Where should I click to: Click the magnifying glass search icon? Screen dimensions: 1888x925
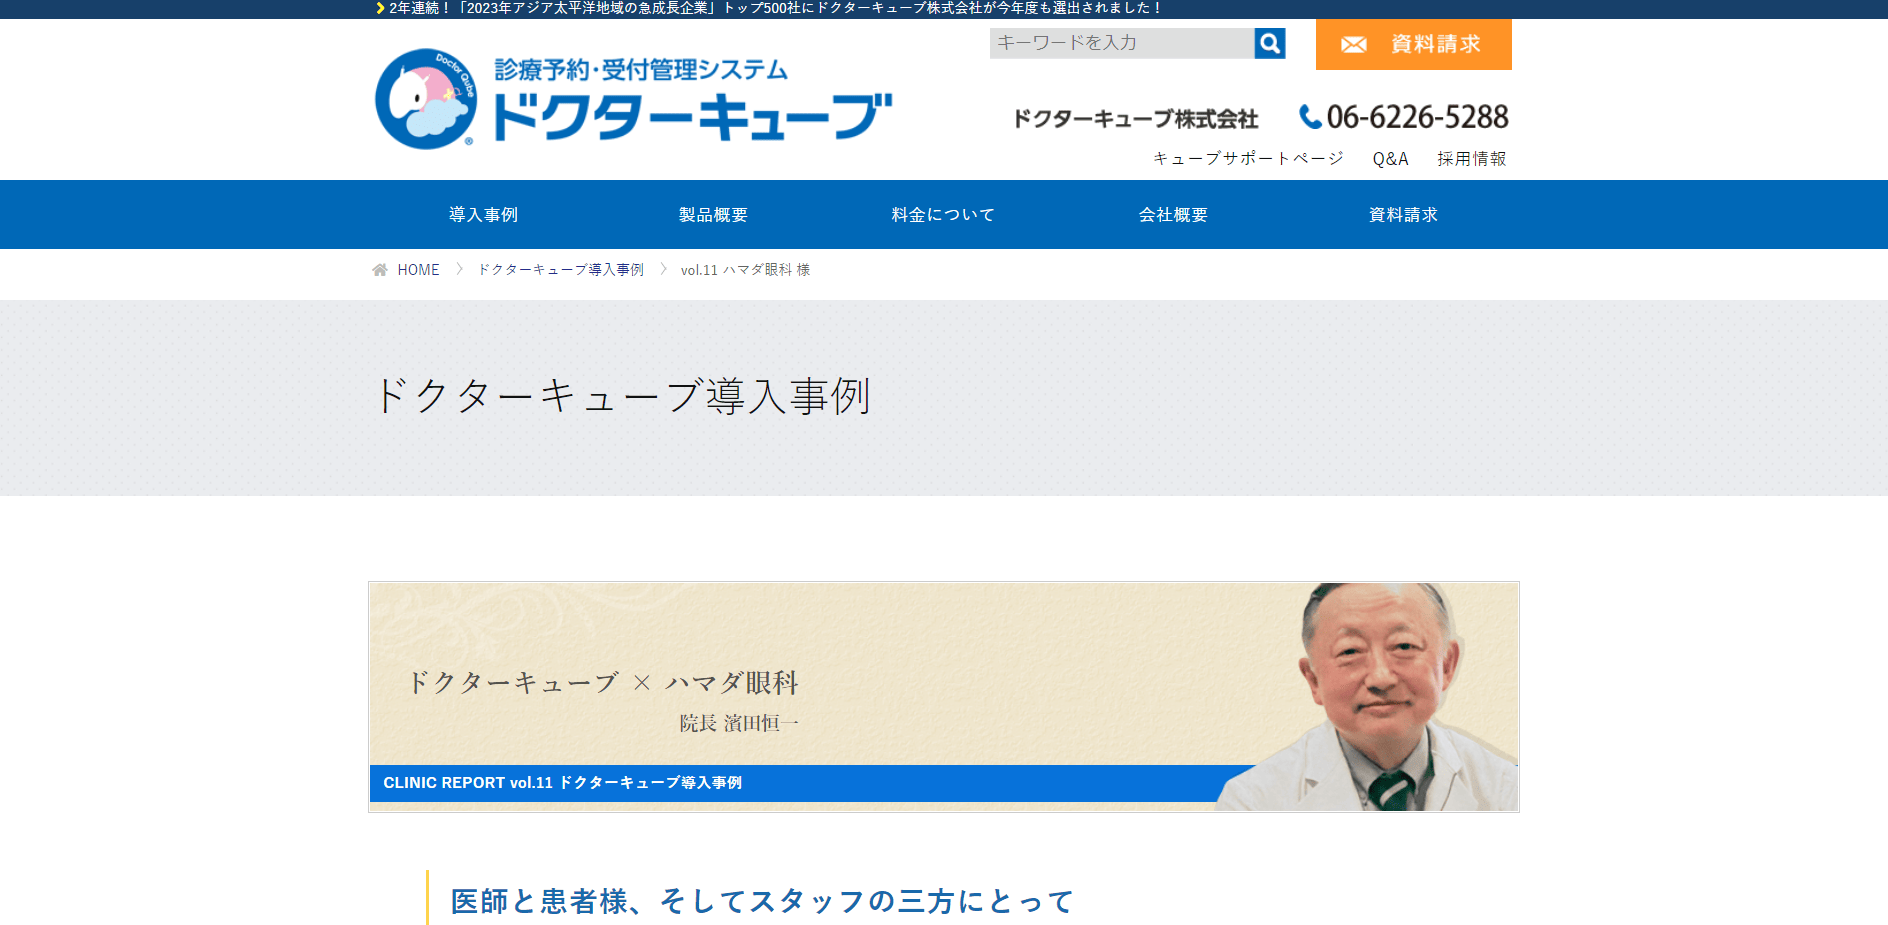(x=1270, y=43)
